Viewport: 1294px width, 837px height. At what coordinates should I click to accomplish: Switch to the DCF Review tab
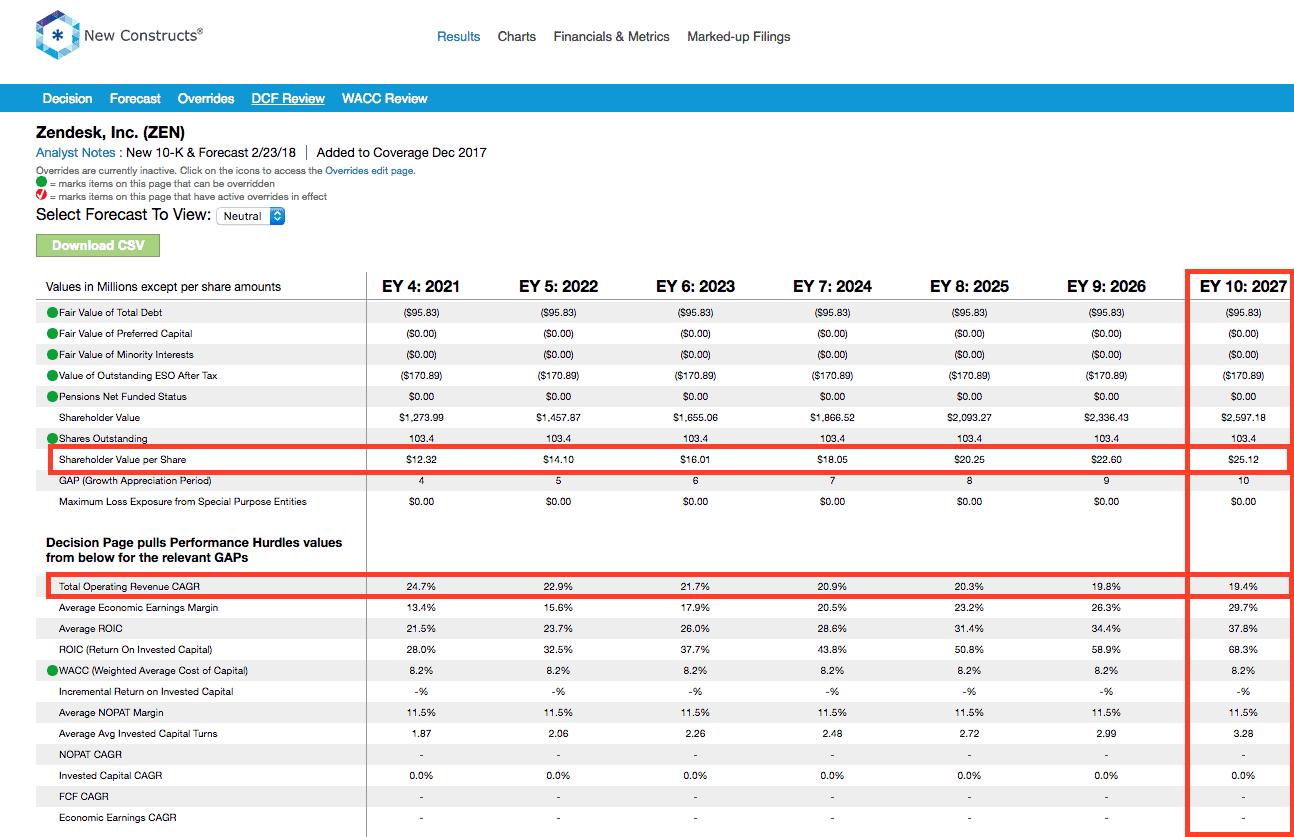288,98
